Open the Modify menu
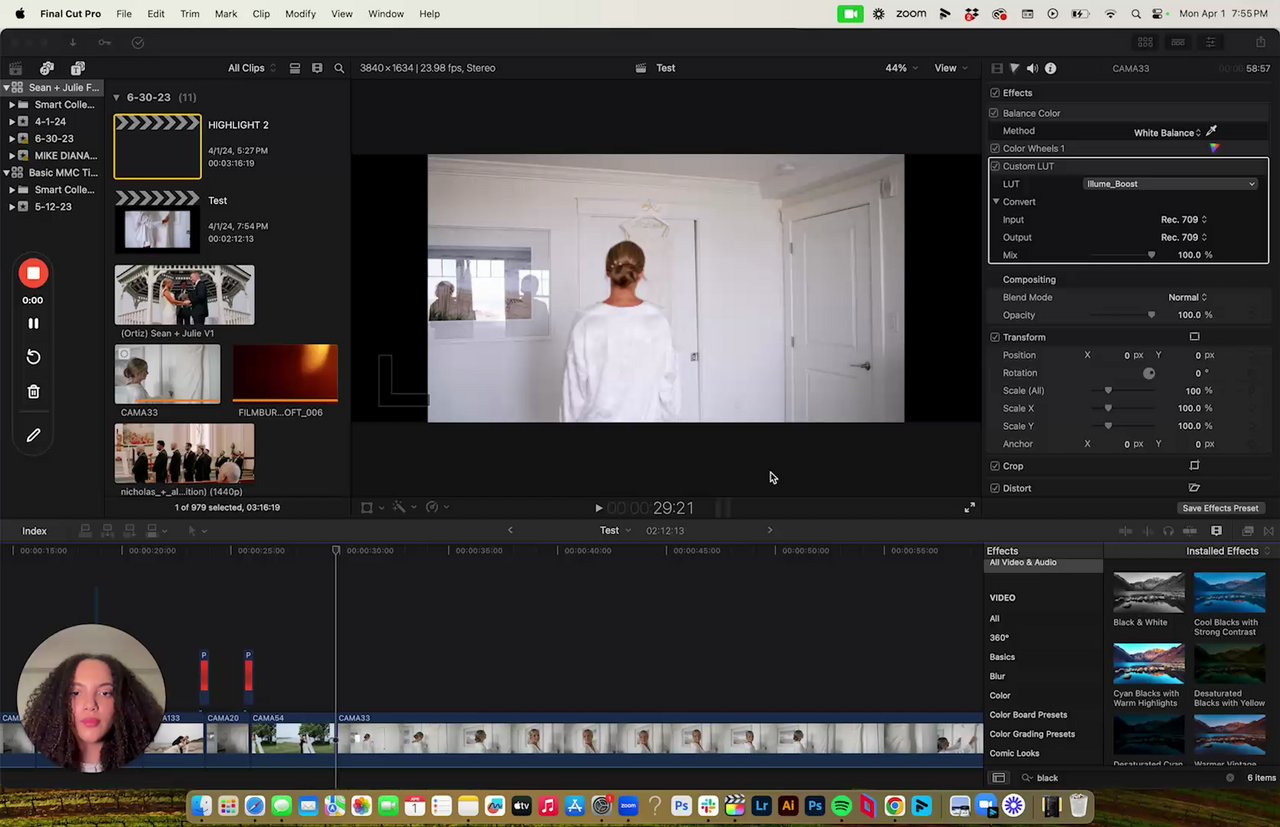1280x827 pixels. pos(300,14)
